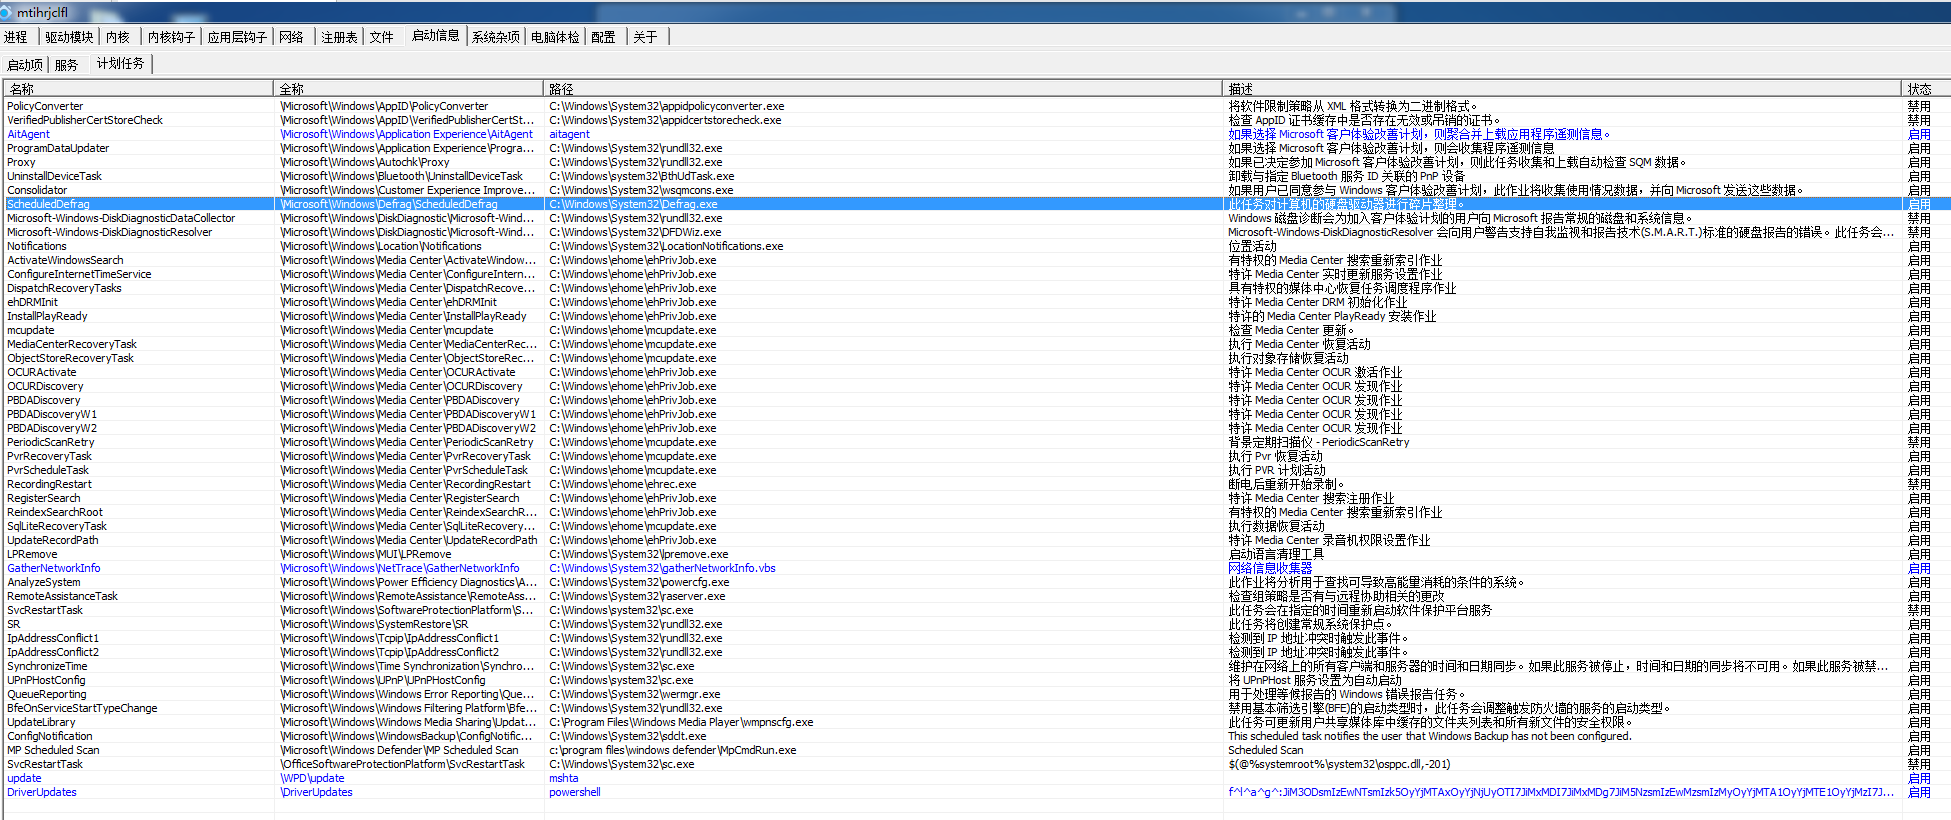Open the 驱动模块 tab
Screen dimensions: 1951x820
[69, 37]
